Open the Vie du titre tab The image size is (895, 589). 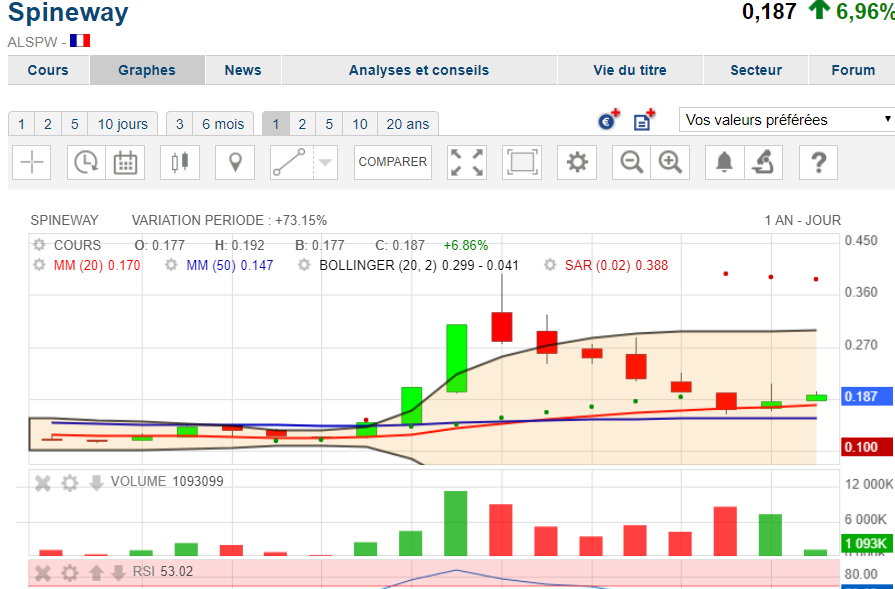click(x=630, y=70)
